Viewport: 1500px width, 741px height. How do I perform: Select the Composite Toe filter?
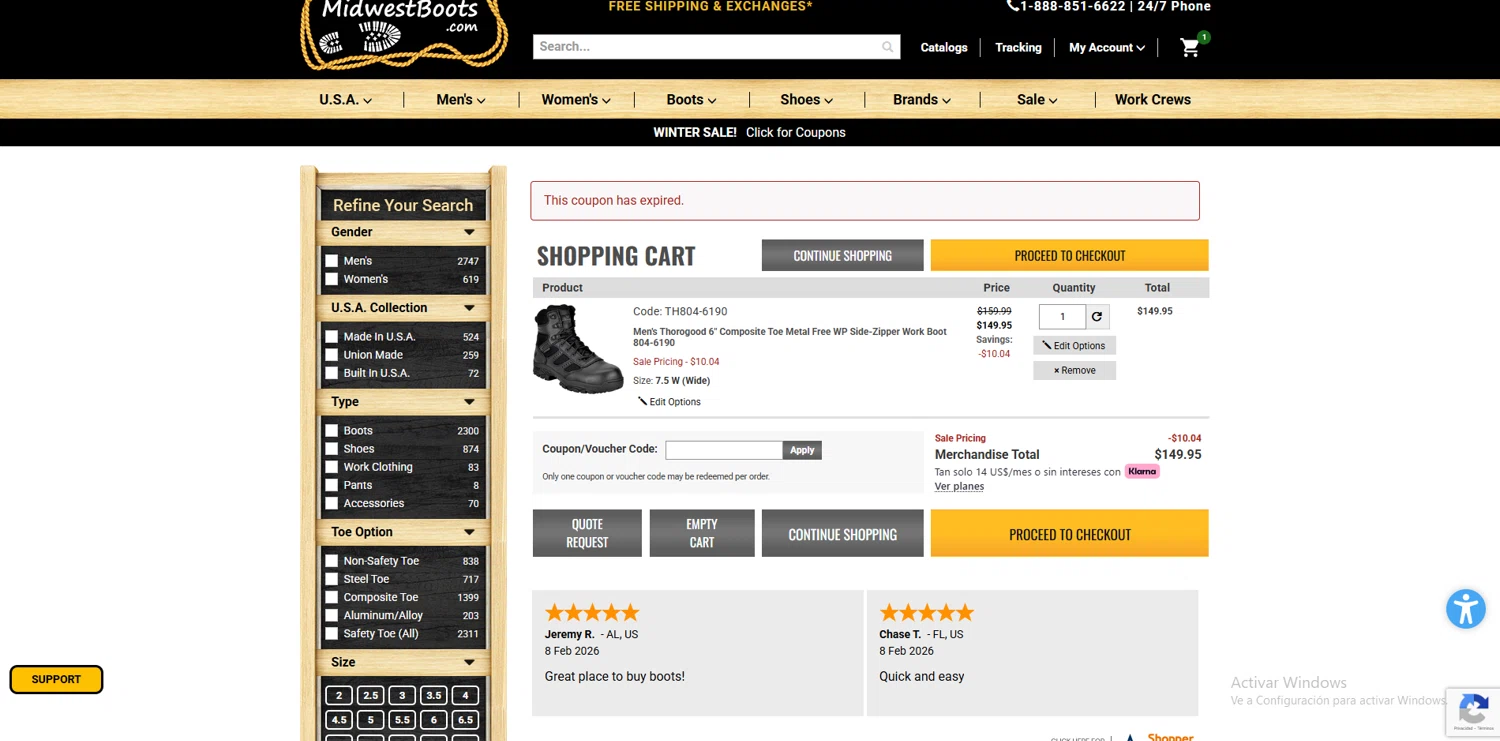332,597
